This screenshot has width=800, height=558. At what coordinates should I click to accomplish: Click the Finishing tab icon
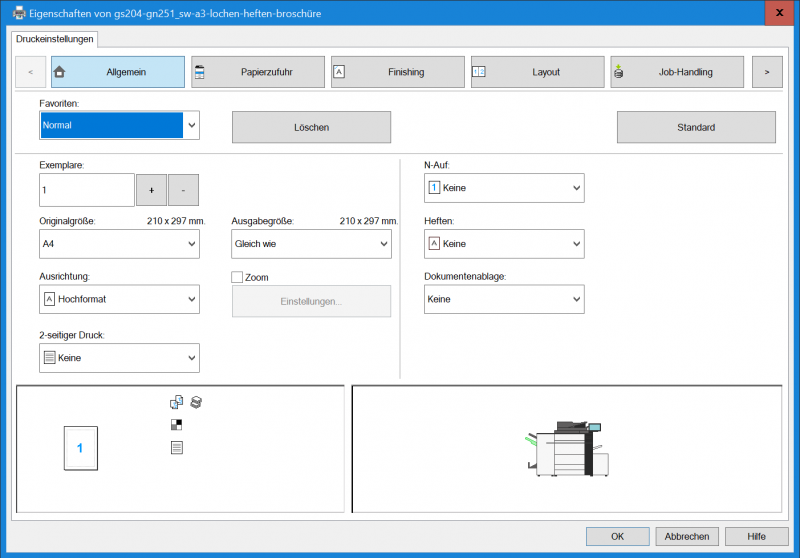339,72
